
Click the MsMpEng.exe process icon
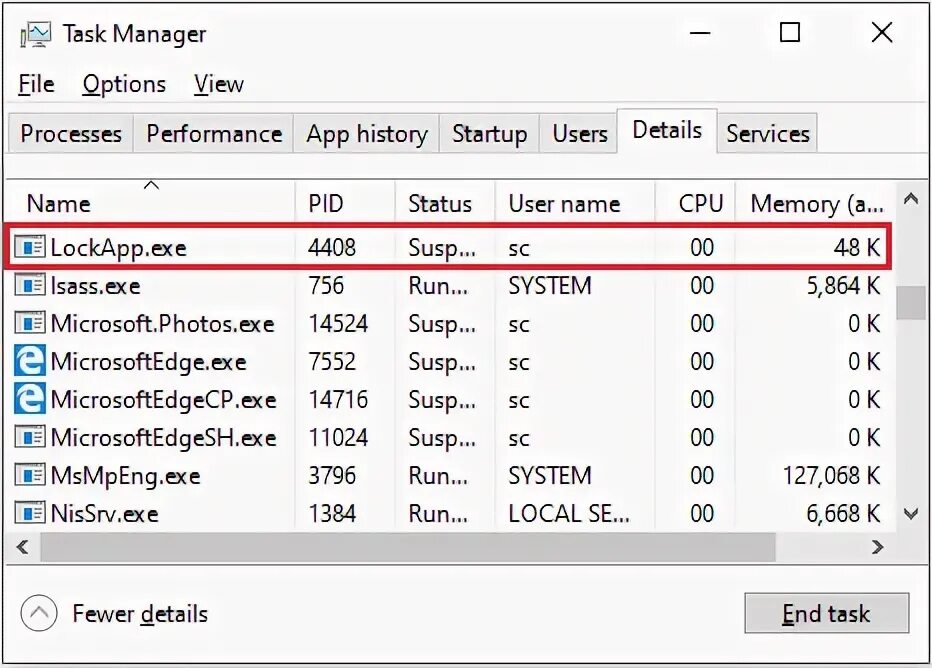click(x=31, y=476)
